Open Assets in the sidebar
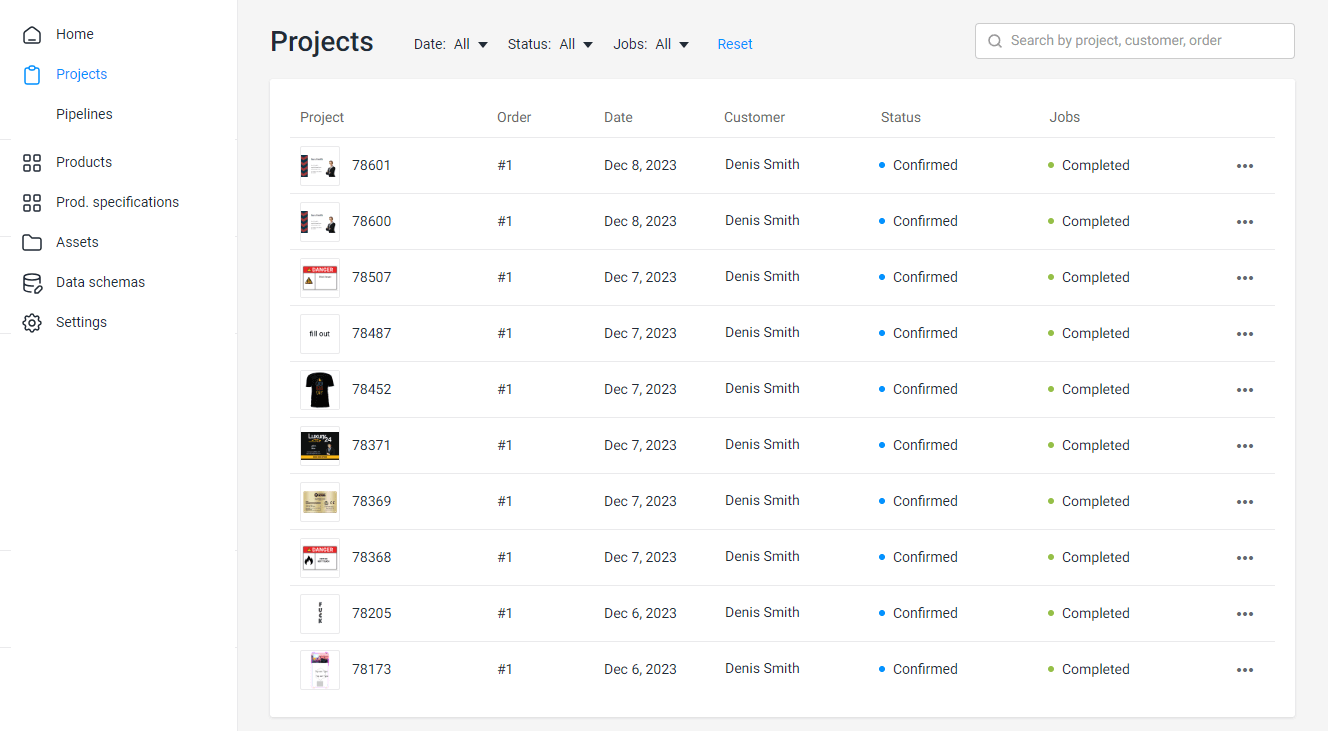Screen dimensions: 1328x731 77,242
